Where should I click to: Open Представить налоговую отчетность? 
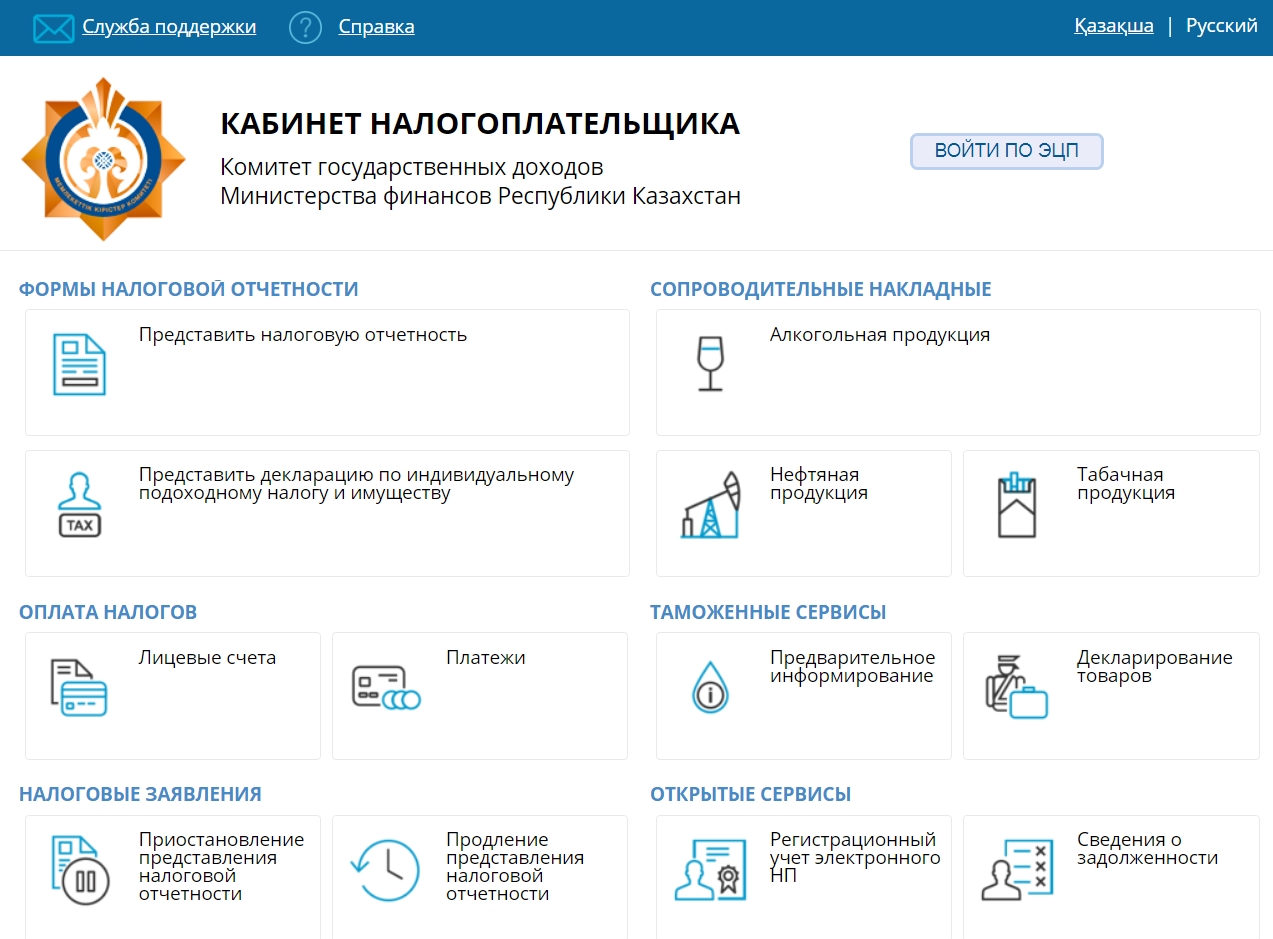pos(303,335)
